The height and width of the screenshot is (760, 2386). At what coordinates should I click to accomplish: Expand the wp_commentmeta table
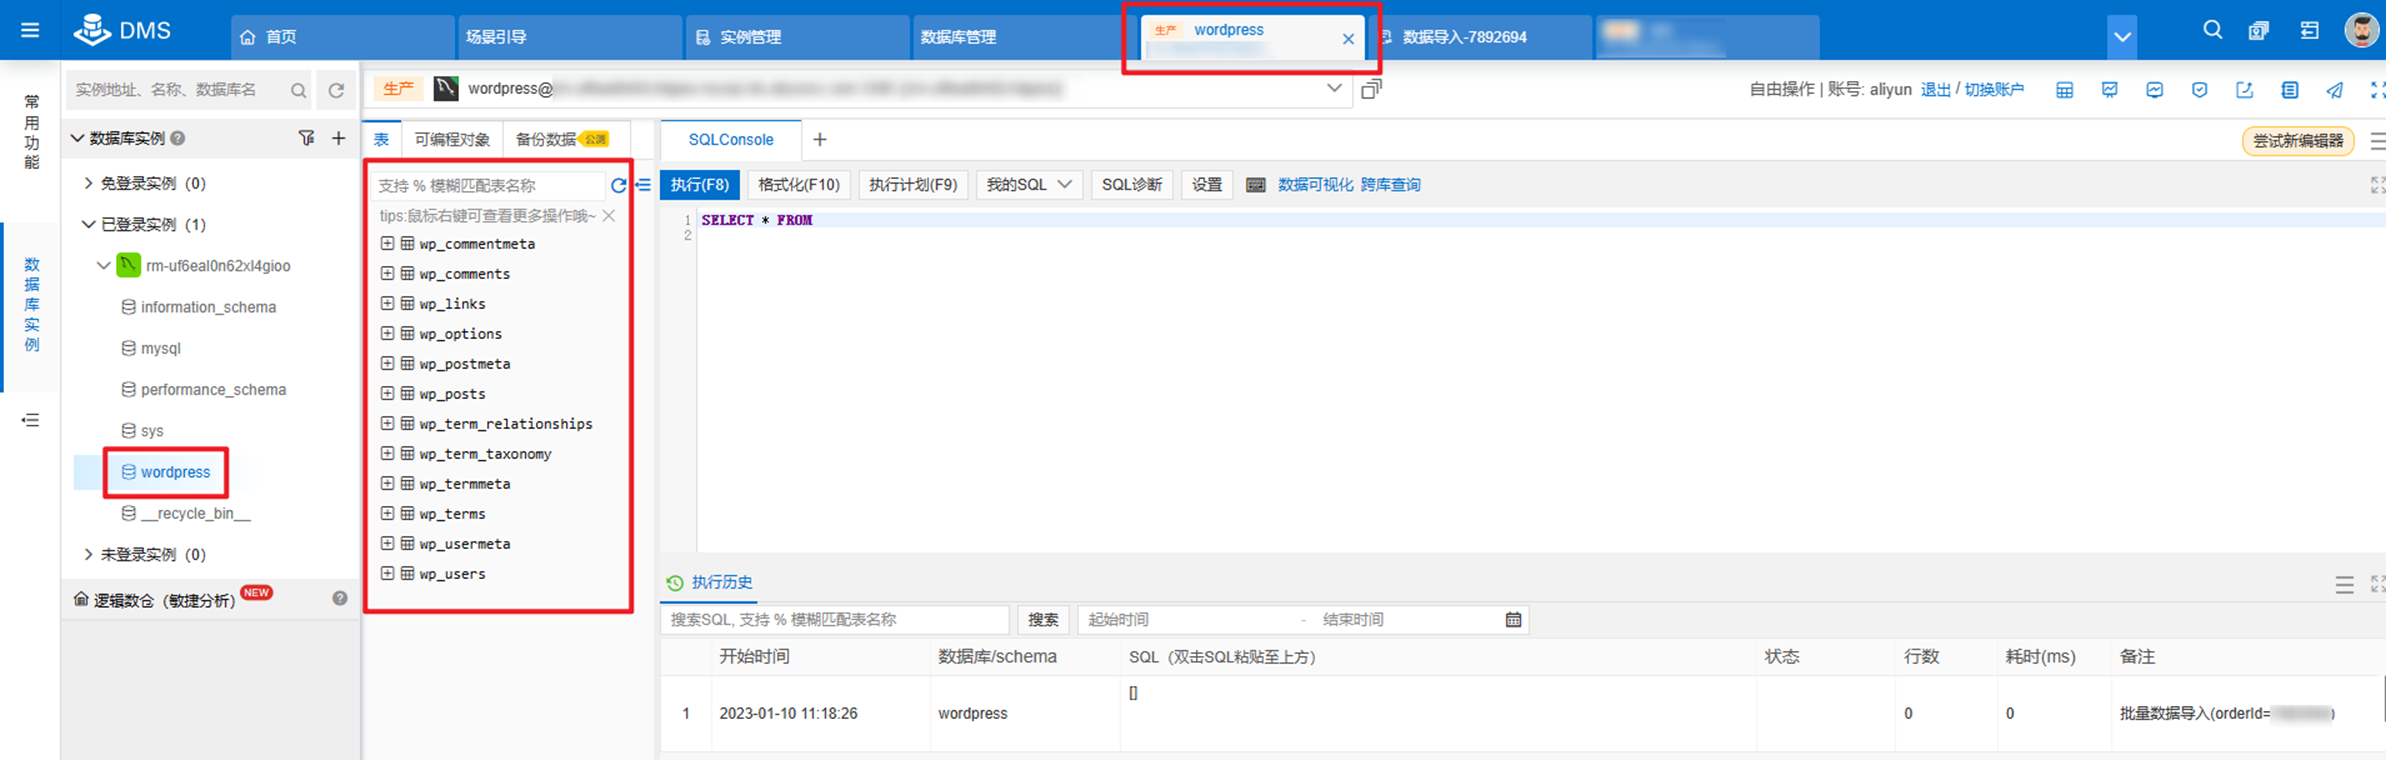coord(387,243)
